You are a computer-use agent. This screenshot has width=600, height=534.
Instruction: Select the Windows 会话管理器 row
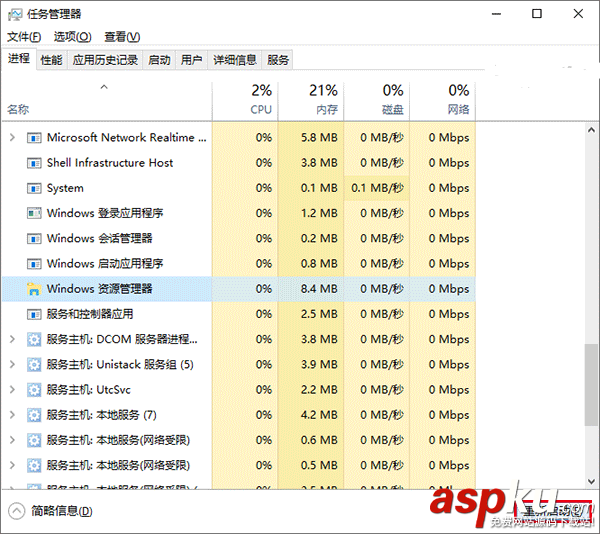pos(239,238)
